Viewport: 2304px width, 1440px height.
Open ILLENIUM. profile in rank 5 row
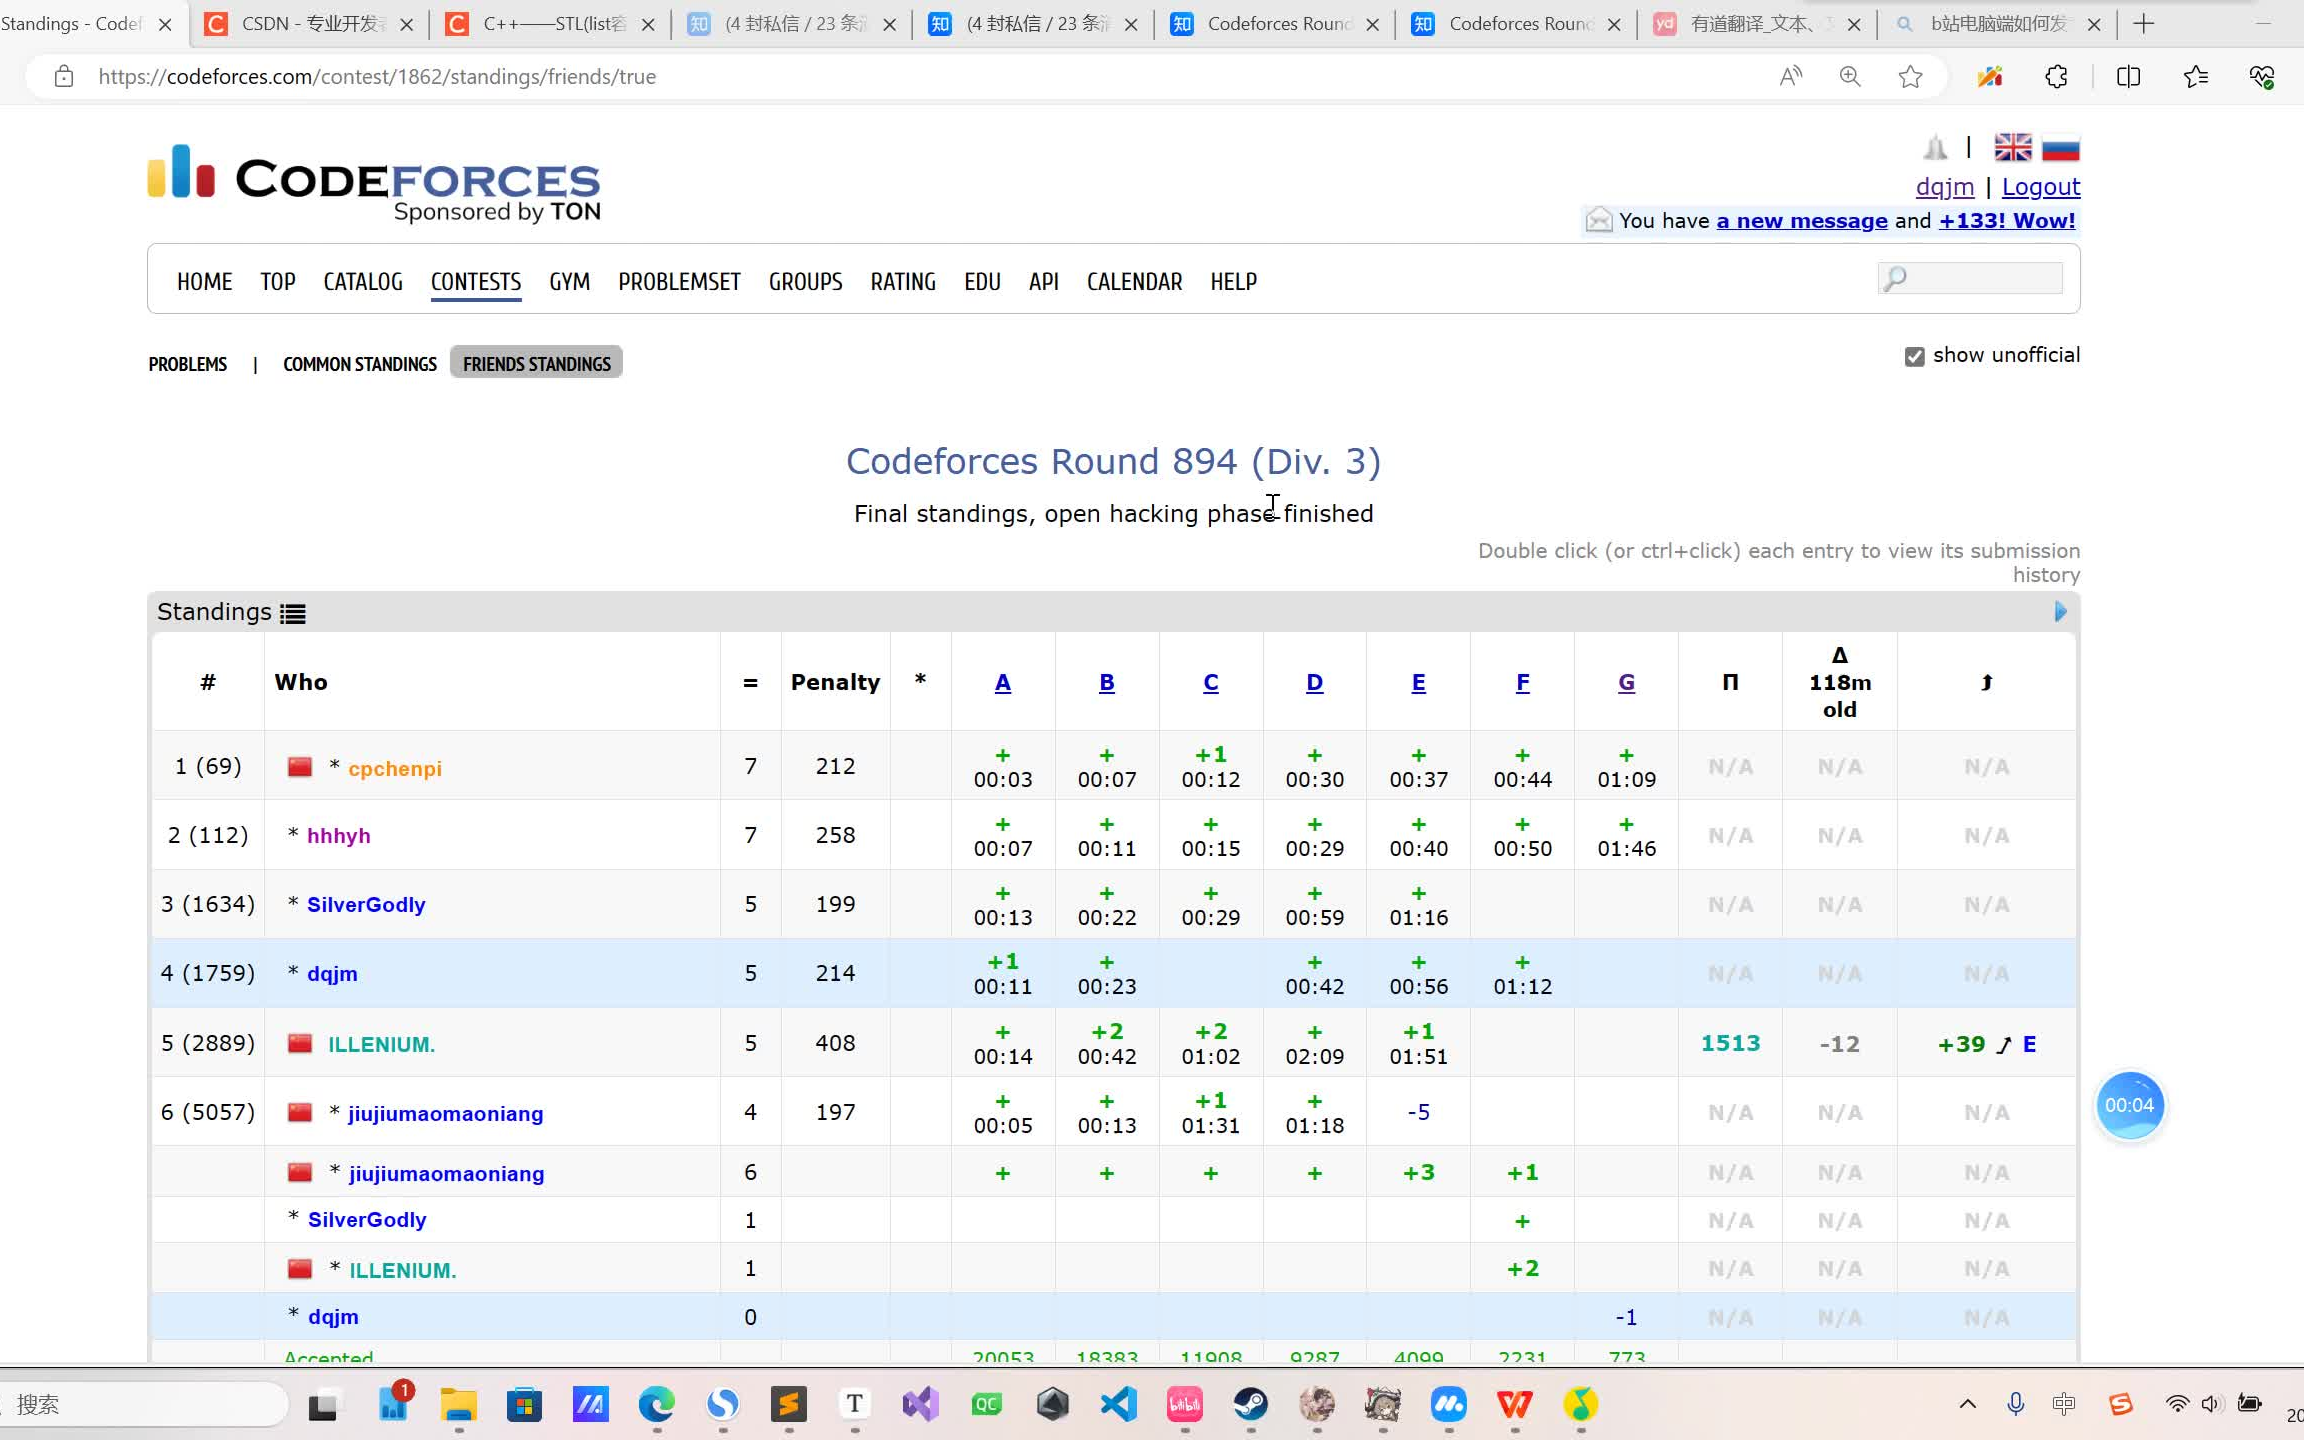tap(381, 1045)
